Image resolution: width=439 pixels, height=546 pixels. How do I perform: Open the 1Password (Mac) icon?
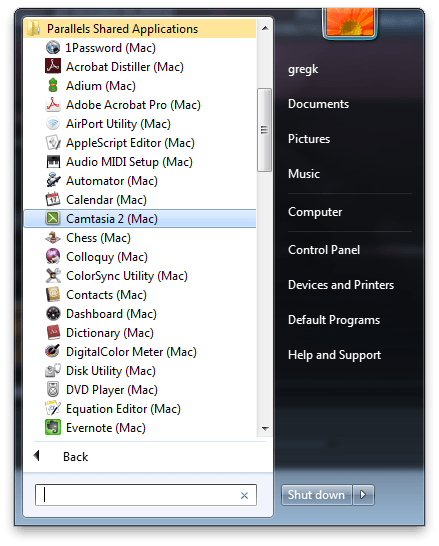(x=53, y=47)
